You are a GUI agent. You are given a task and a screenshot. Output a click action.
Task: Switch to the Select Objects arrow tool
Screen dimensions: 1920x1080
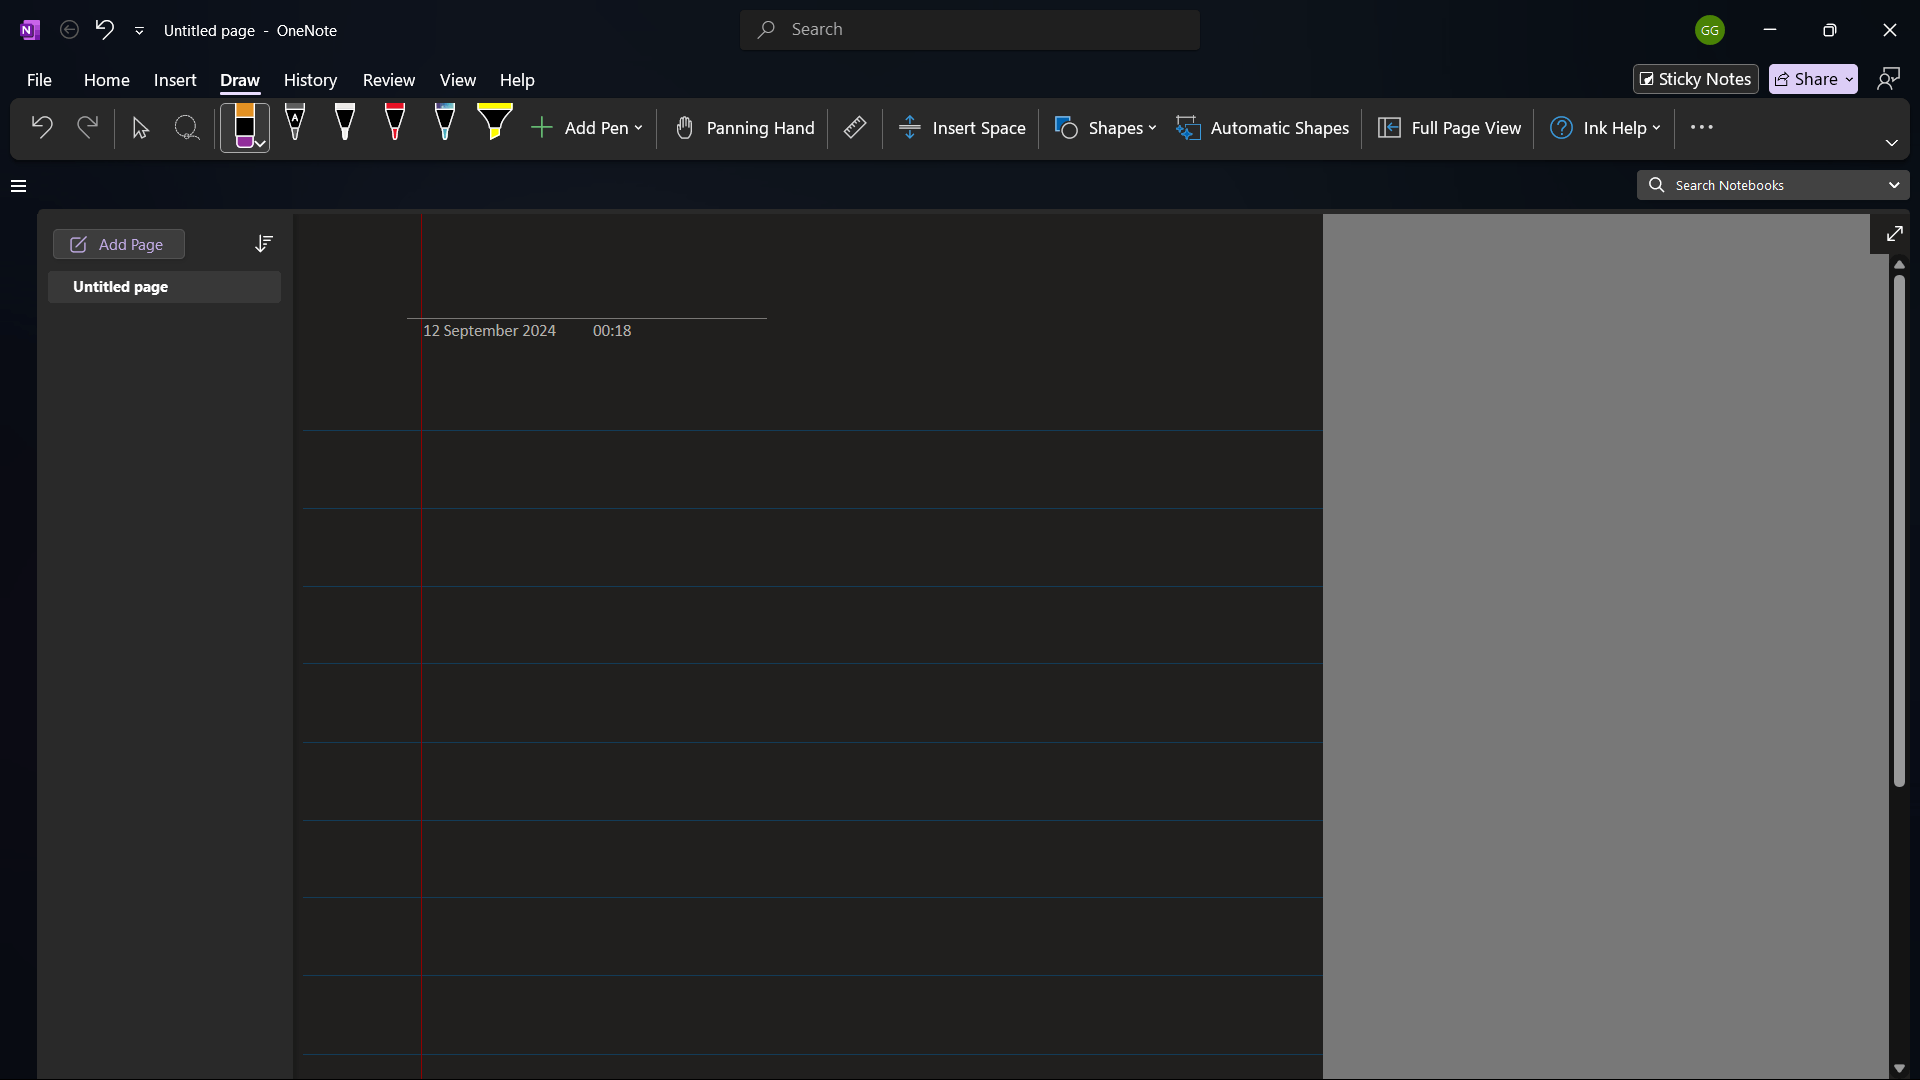pos(139,128)
